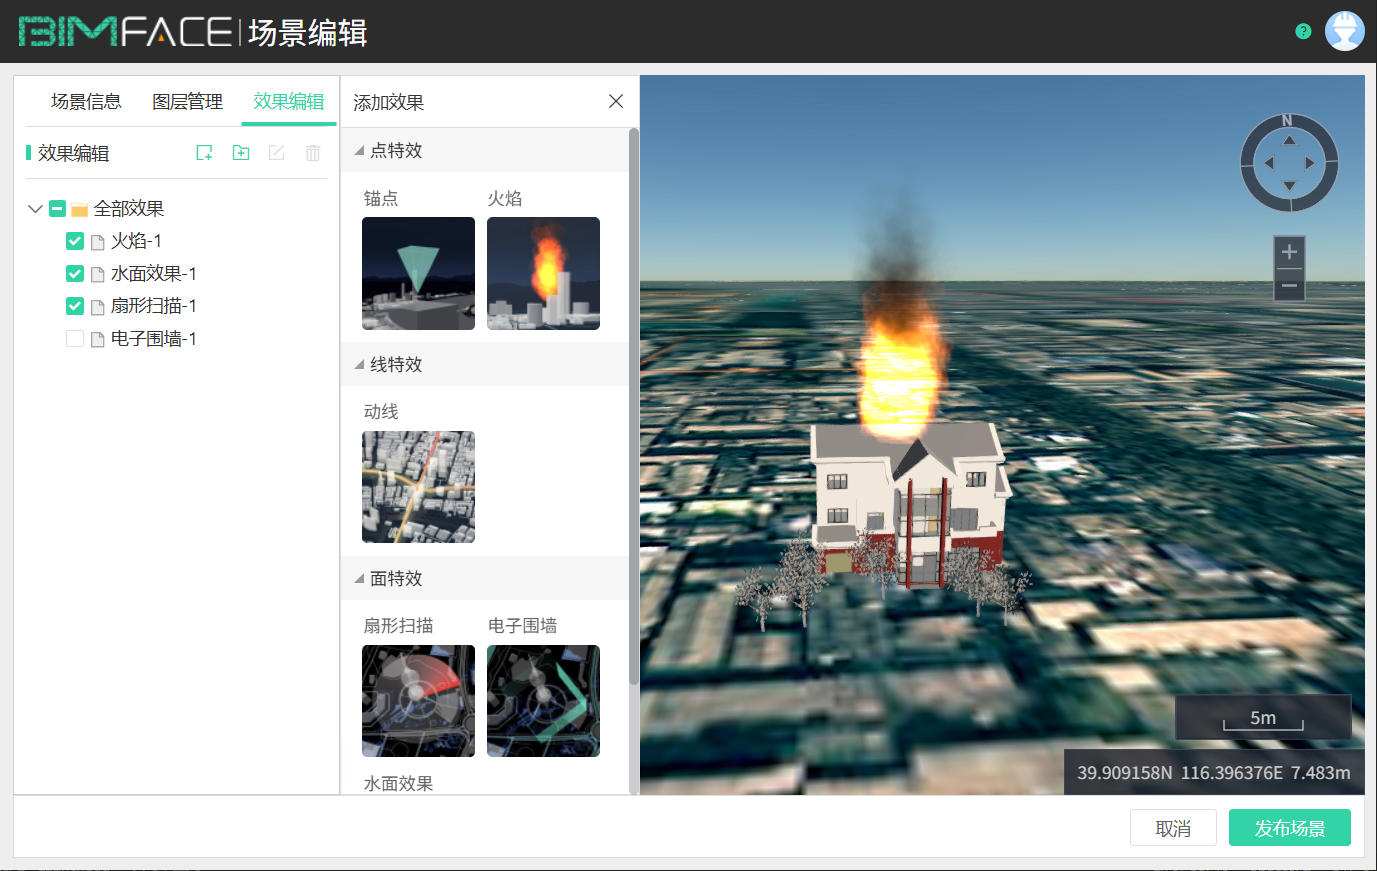The image size is (1377, 871).
Task: Open the user avatar menu
Action: click(1344, 31)
